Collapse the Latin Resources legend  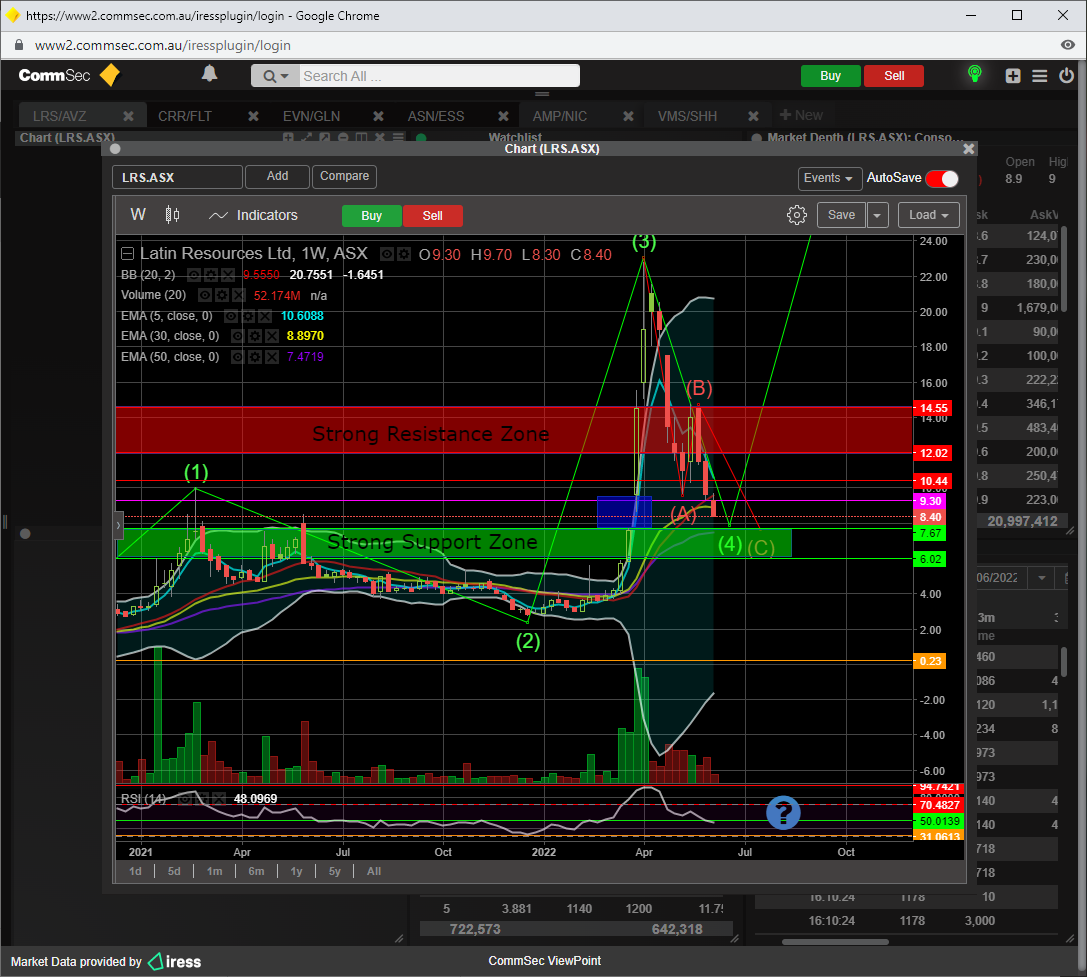pyautogui.click(x=127, y=254)
